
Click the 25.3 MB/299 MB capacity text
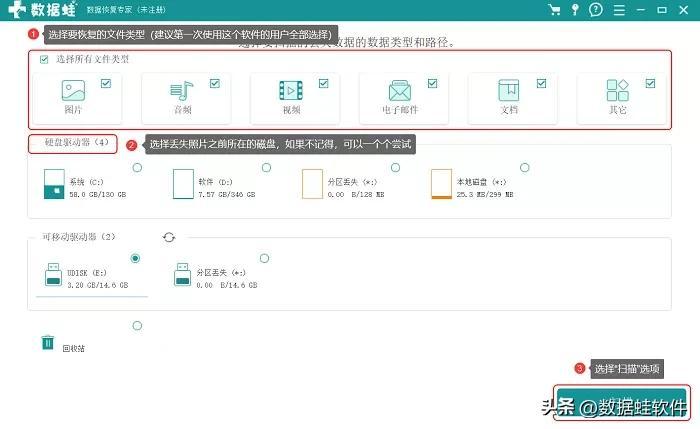point(485,195)
